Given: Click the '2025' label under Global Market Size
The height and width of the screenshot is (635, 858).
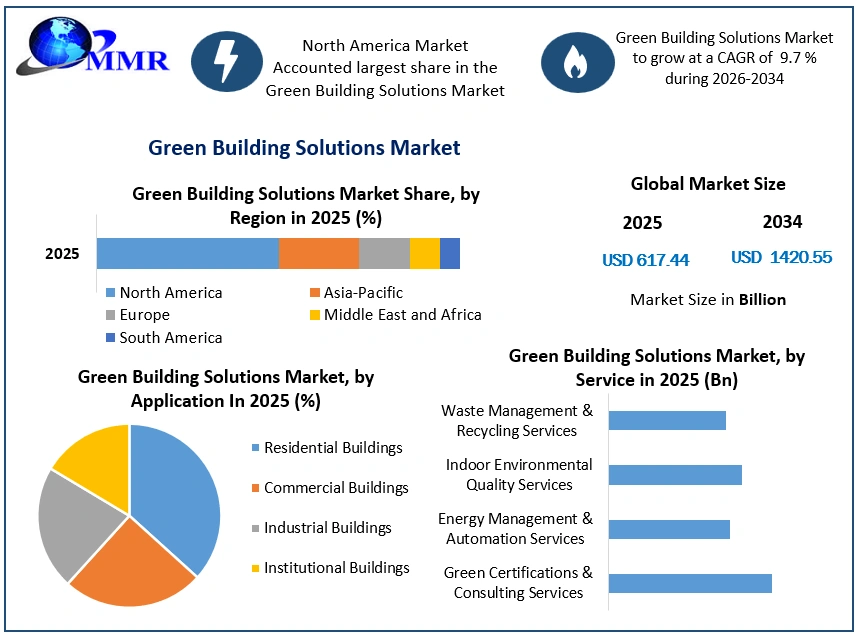Looking at the screenshot, I should 642,223.
